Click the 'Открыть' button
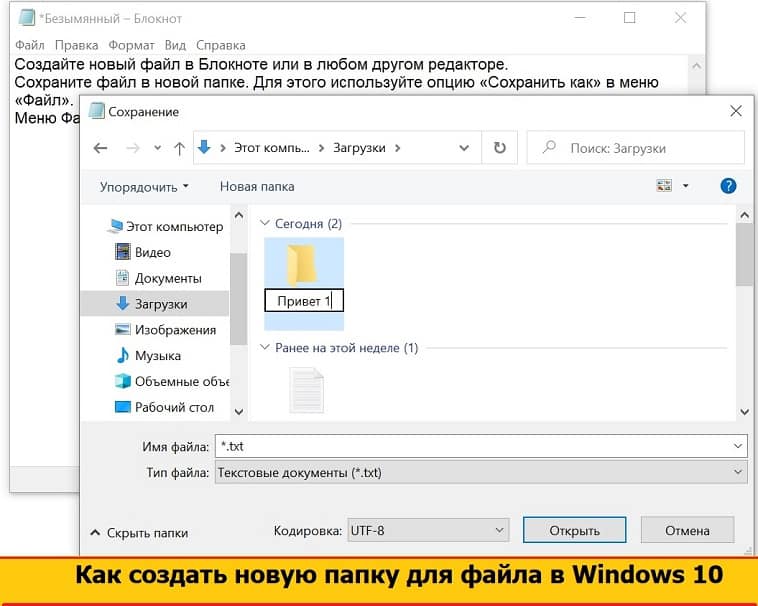This screenshot has height=606, width=758. click(574, 530)
